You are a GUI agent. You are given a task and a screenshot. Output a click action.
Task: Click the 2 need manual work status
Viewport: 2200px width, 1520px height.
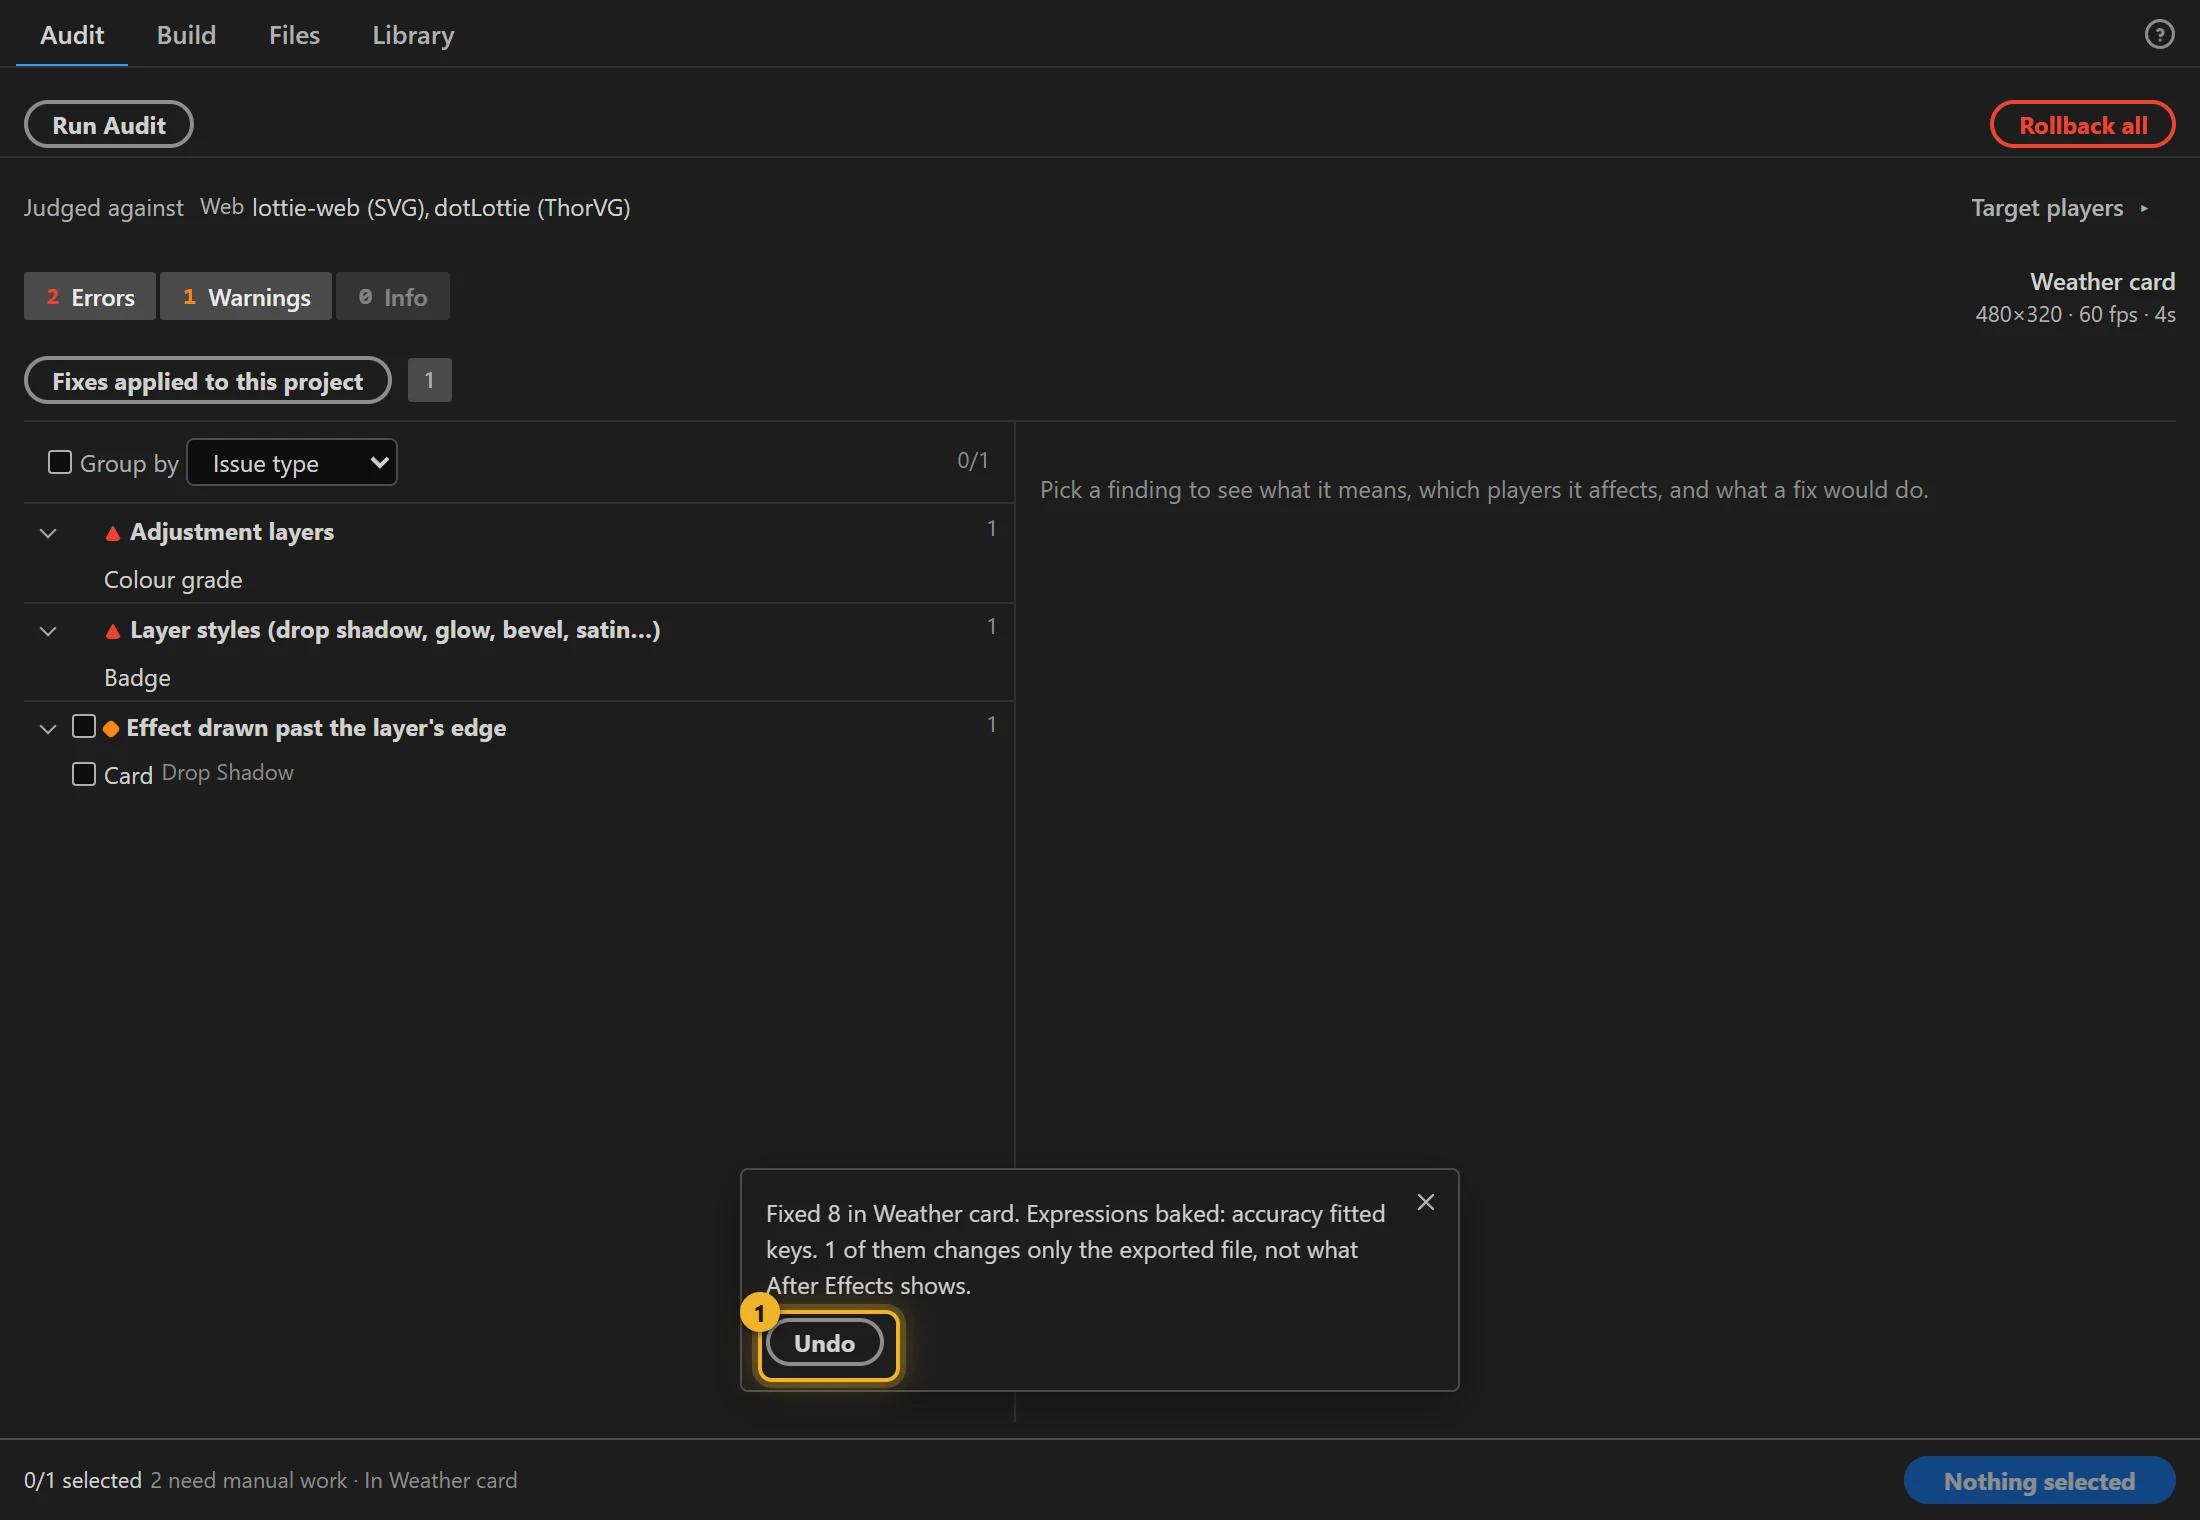[x=248, y=1480]
